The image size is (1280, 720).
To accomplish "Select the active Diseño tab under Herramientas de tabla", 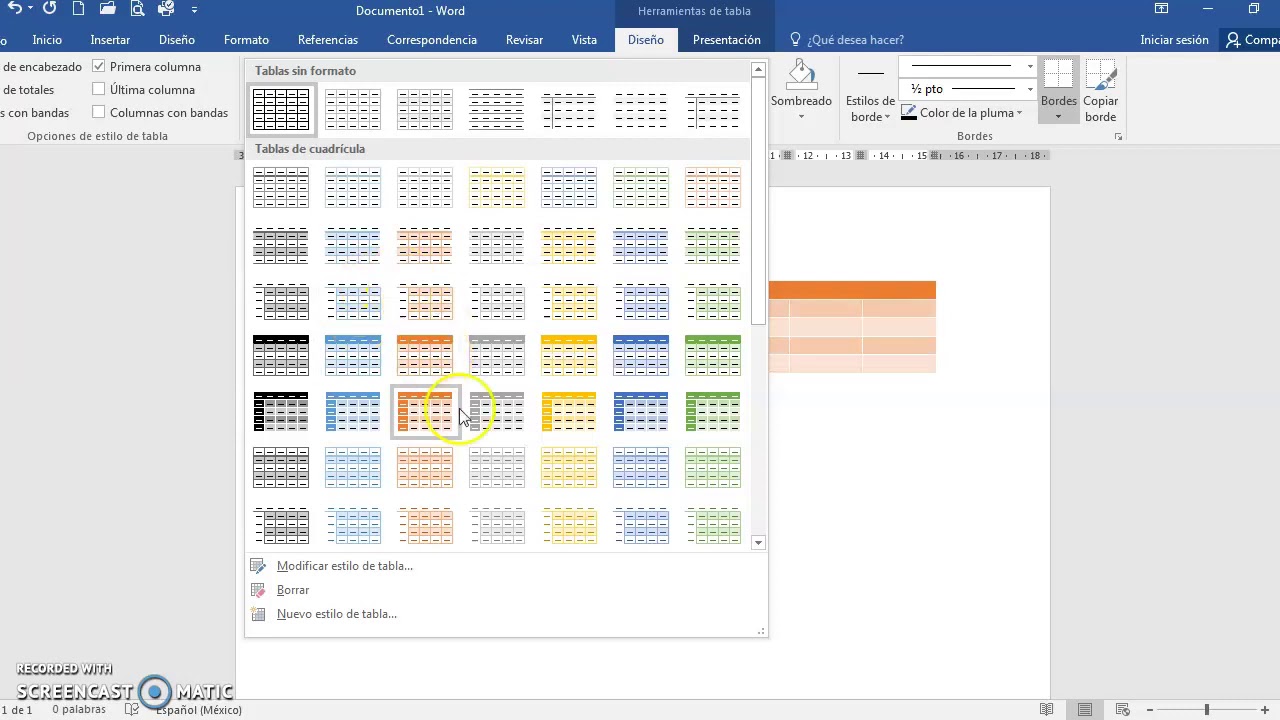I will click(x=646, y=40).
